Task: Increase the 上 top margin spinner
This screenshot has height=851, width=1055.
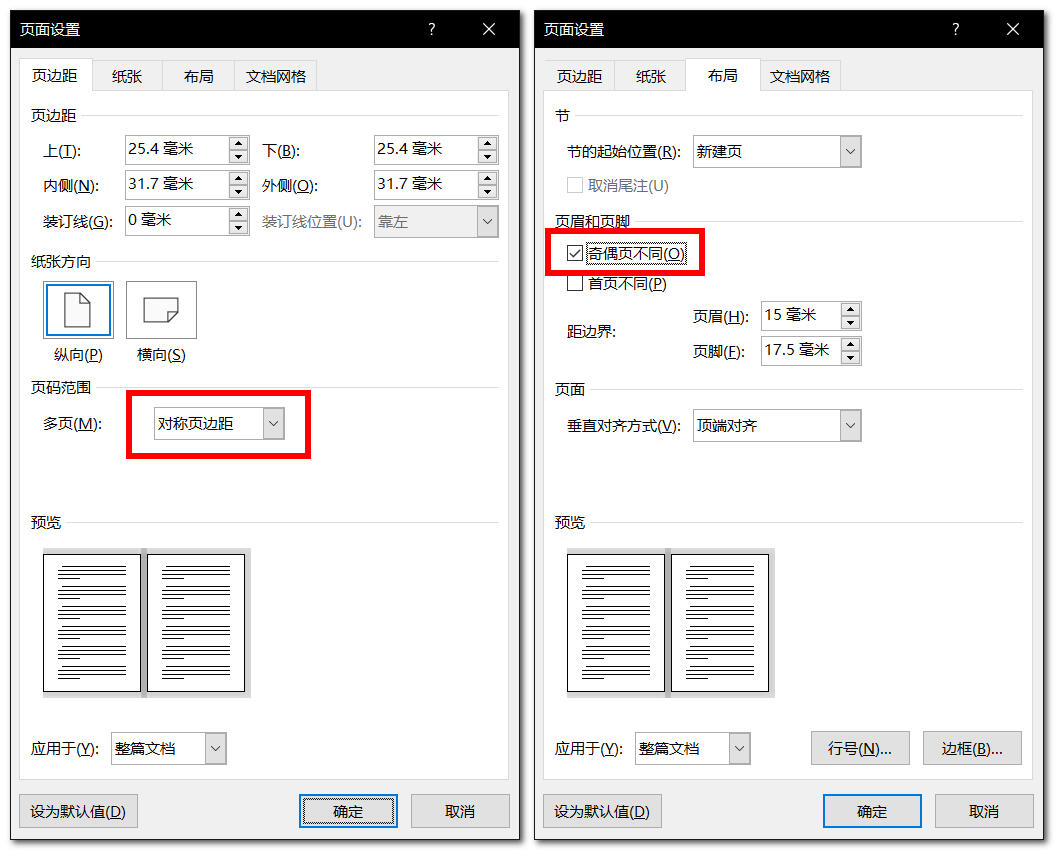Action: (x=238, y=144)
